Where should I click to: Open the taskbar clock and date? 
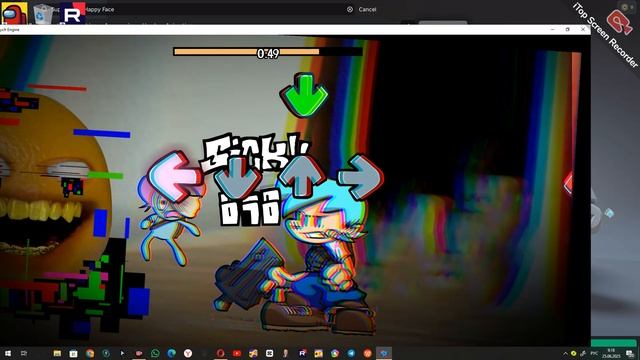click(611, 353)
